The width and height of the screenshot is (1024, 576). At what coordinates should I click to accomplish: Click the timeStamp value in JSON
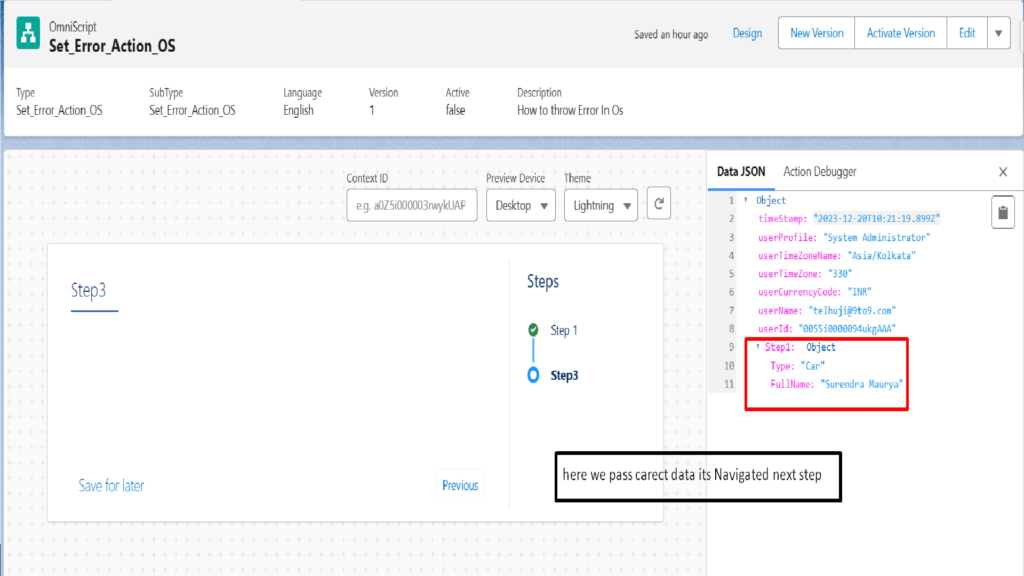(x=876, y=219)
